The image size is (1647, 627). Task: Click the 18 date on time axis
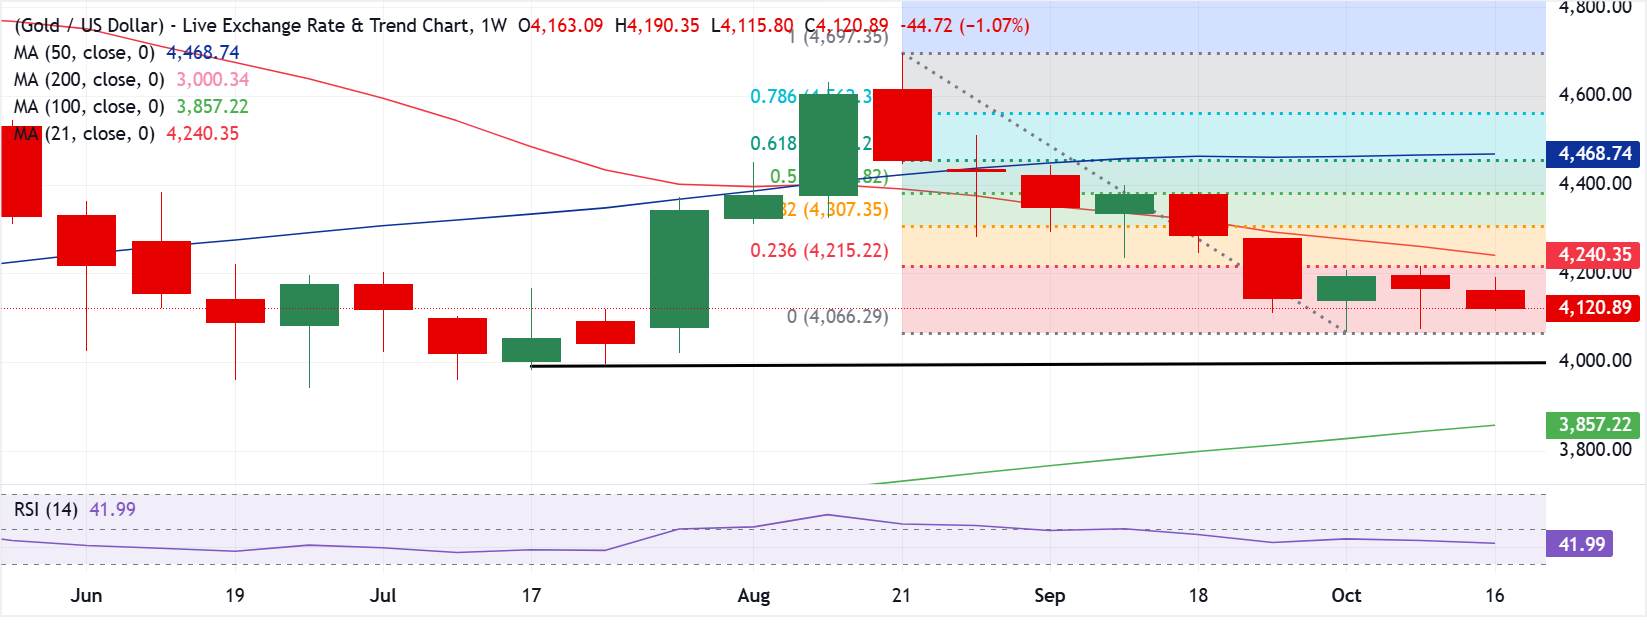coord(1198,596)
